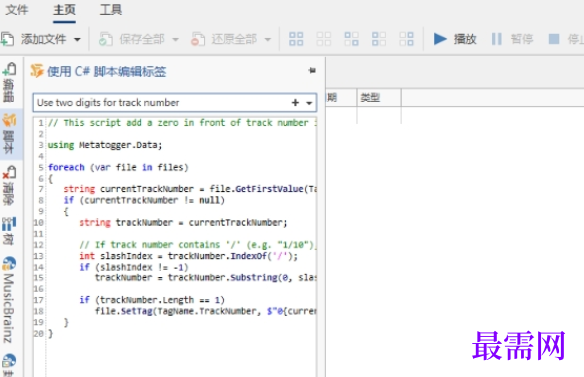Click the 暂停 pause button
Screen dimensions: 584x377
point(512,39)
